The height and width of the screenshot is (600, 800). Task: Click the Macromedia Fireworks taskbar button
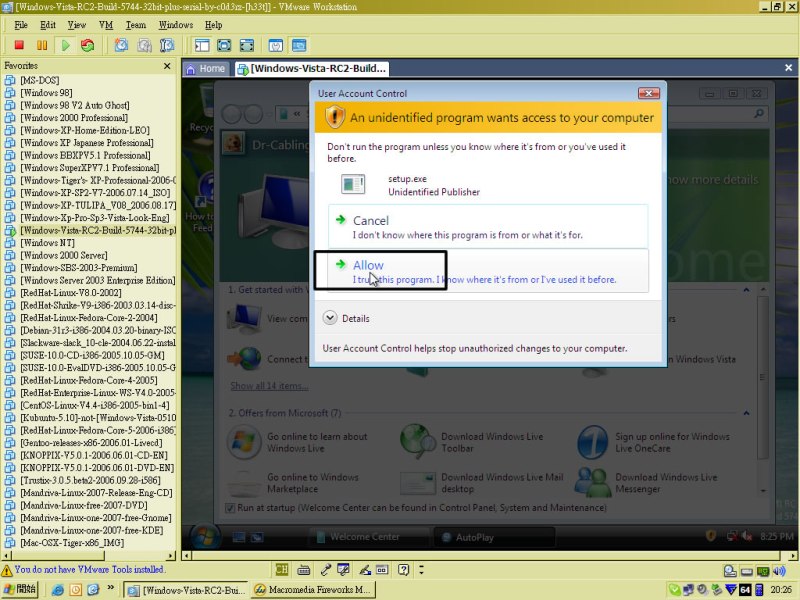[x=313, y=590]
